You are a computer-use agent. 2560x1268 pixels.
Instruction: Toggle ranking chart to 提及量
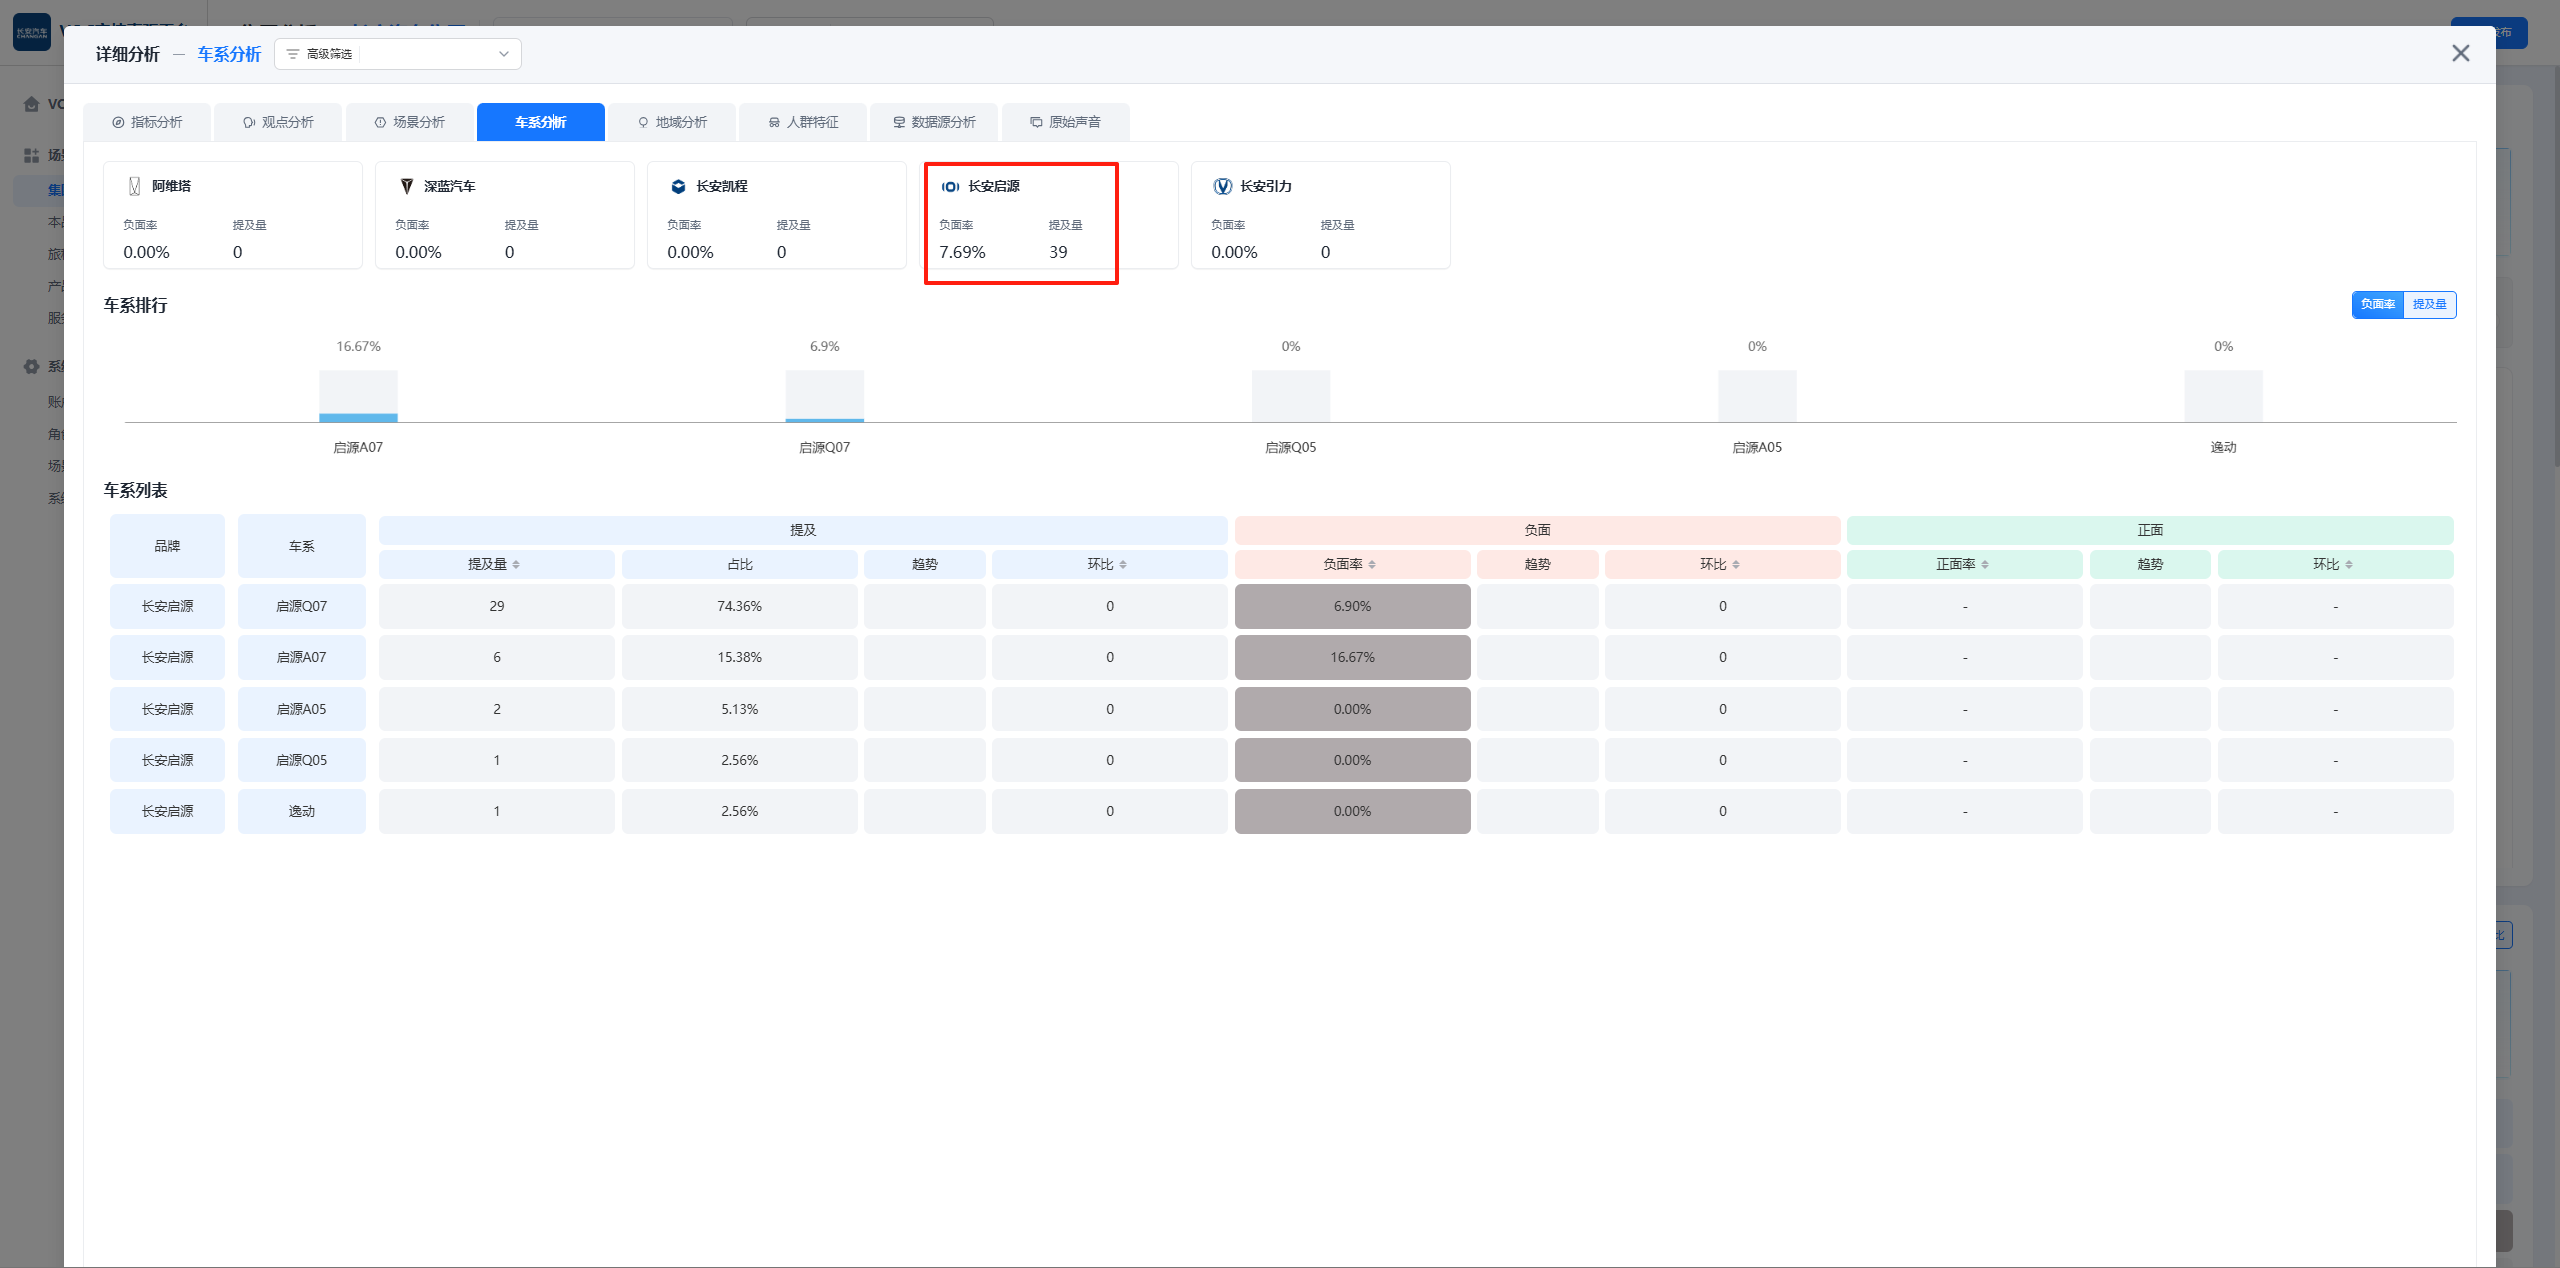tap(2429, 304)
